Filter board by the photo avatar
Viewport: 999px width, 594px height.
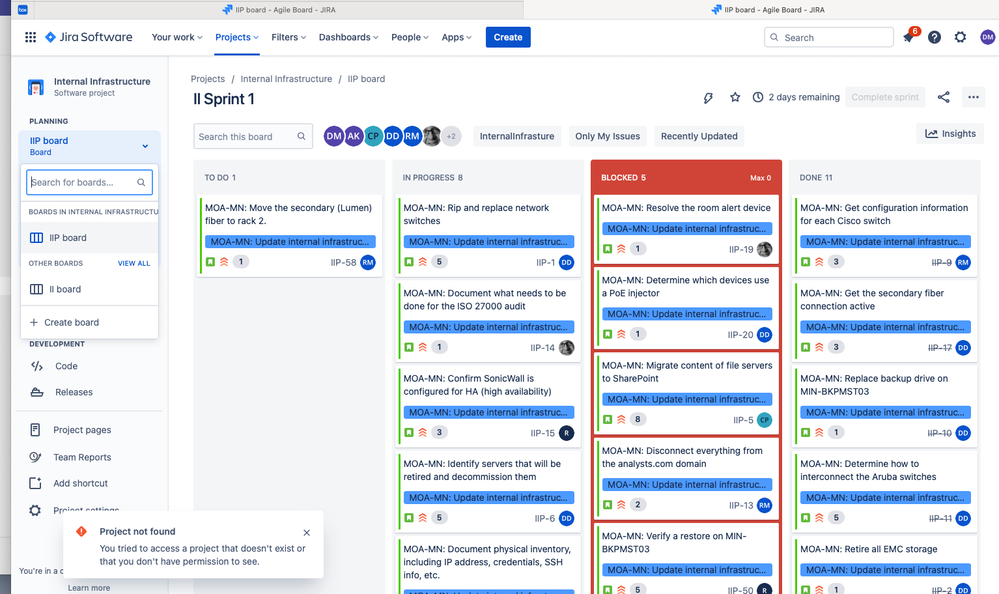click(432, 136)
